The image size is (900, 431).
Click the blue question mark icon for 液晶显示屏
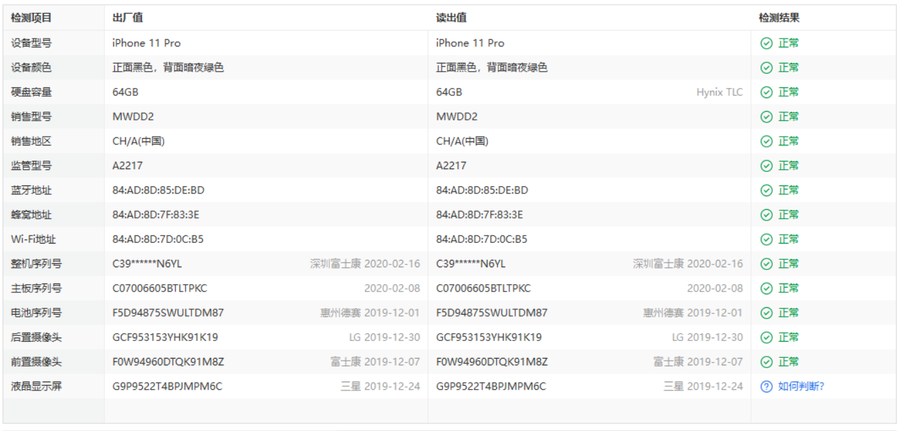(x=766, y=387)
